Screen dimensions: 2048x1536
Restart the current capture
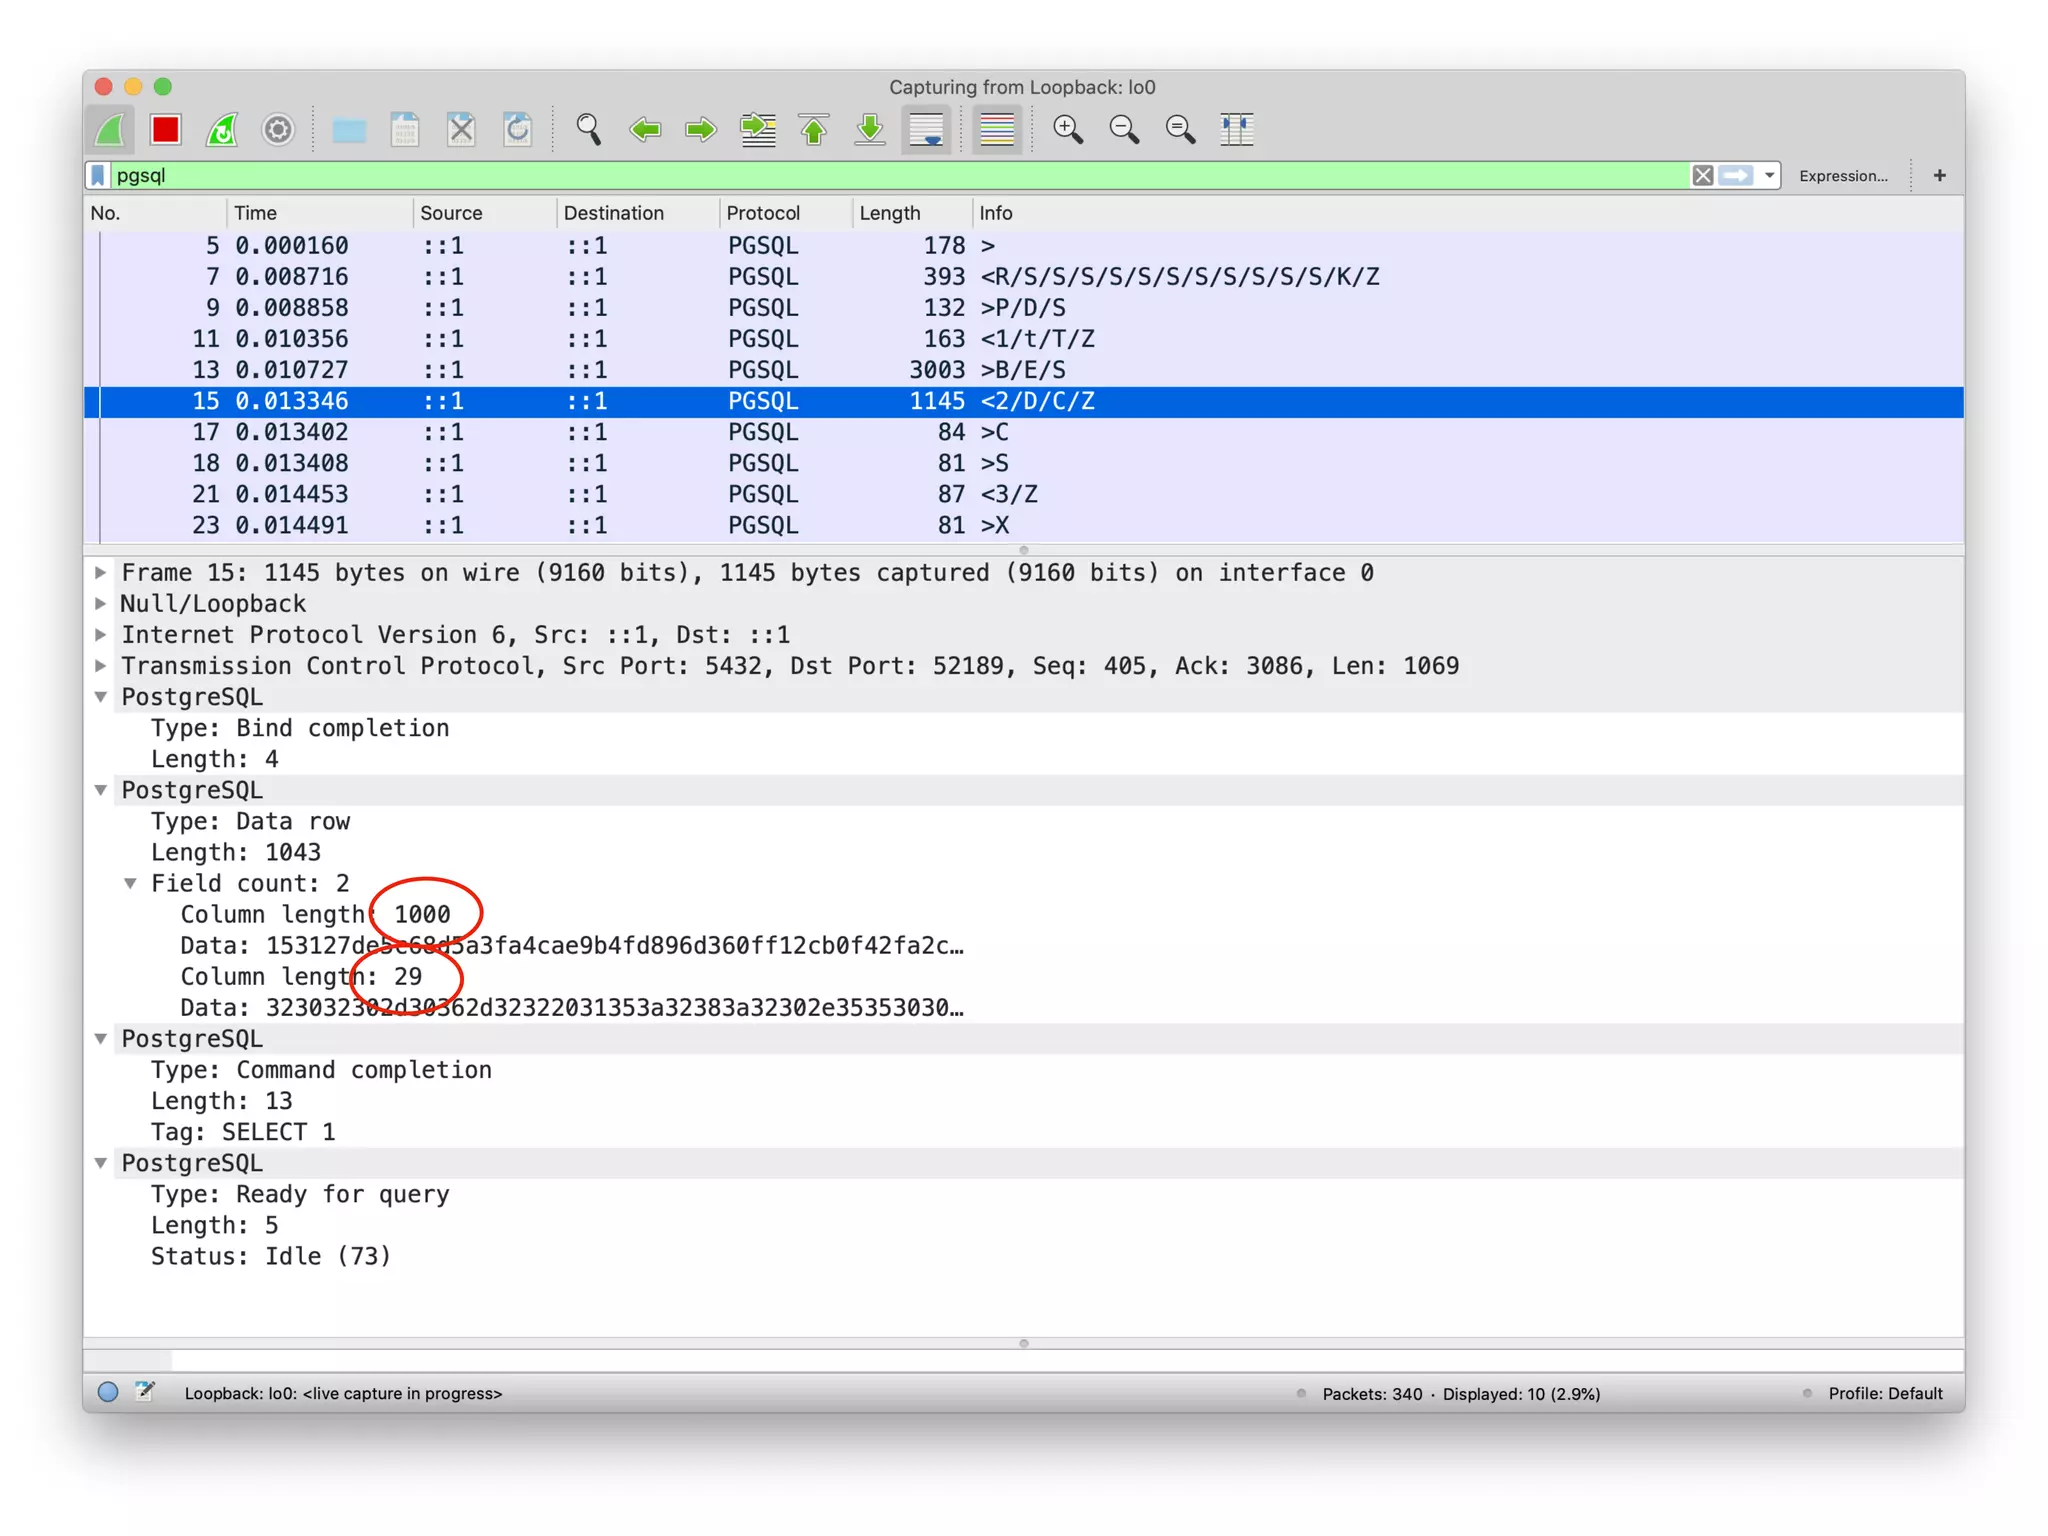222,129
